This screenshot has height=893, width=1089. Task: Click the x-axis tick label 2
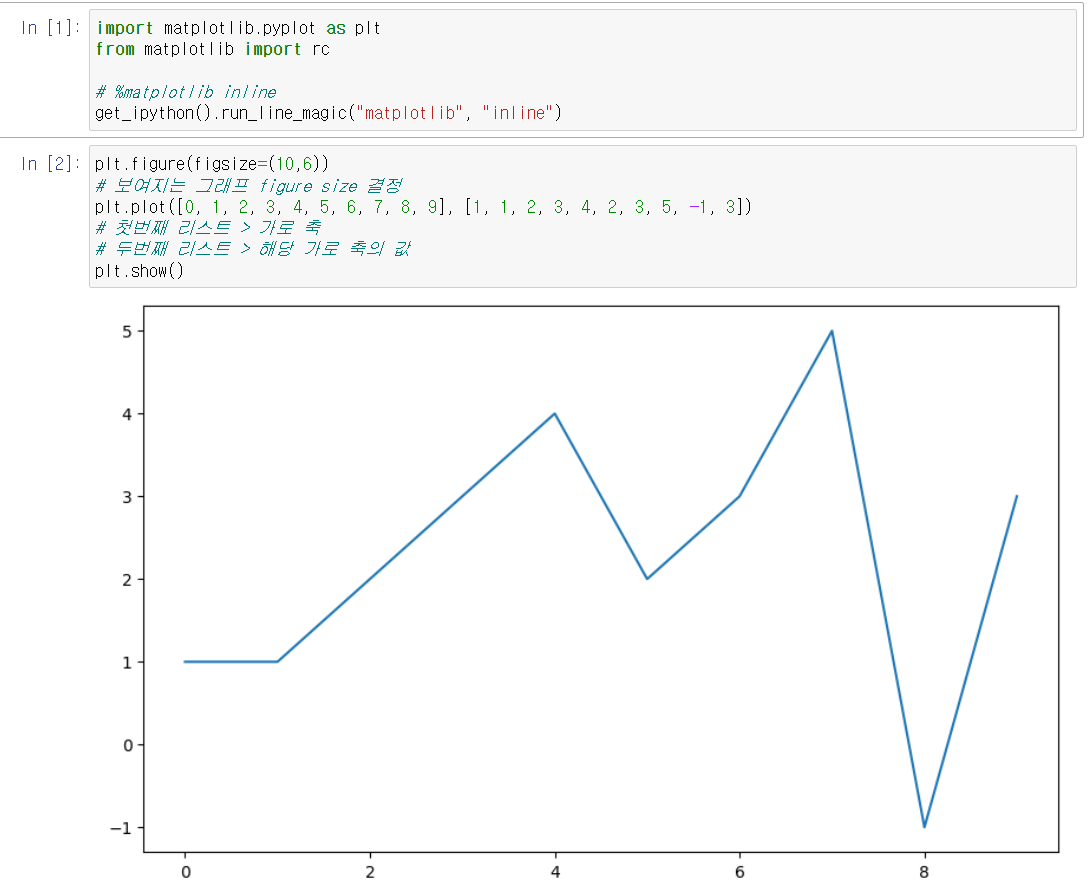[370, 872]
